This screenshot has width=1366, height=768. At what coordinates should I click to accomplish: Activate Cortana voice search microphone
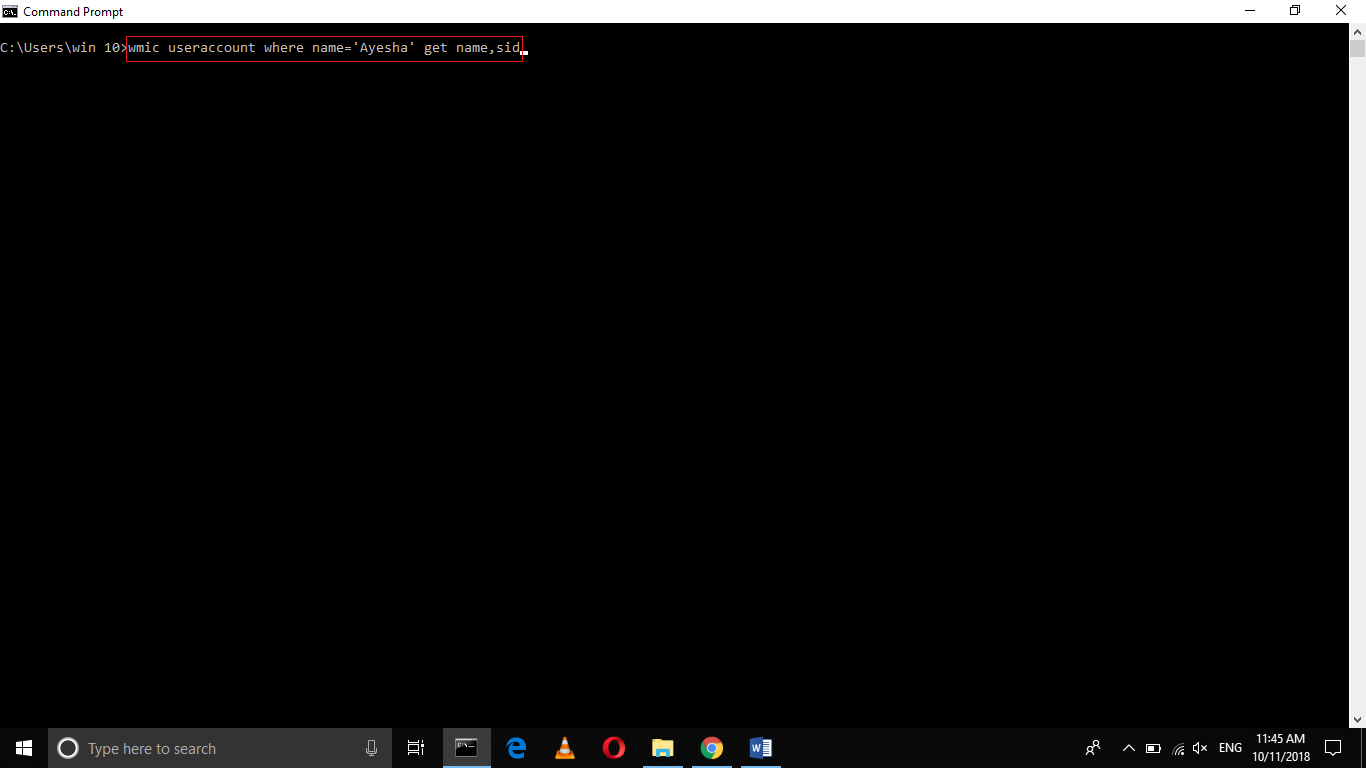pos(371,747)
